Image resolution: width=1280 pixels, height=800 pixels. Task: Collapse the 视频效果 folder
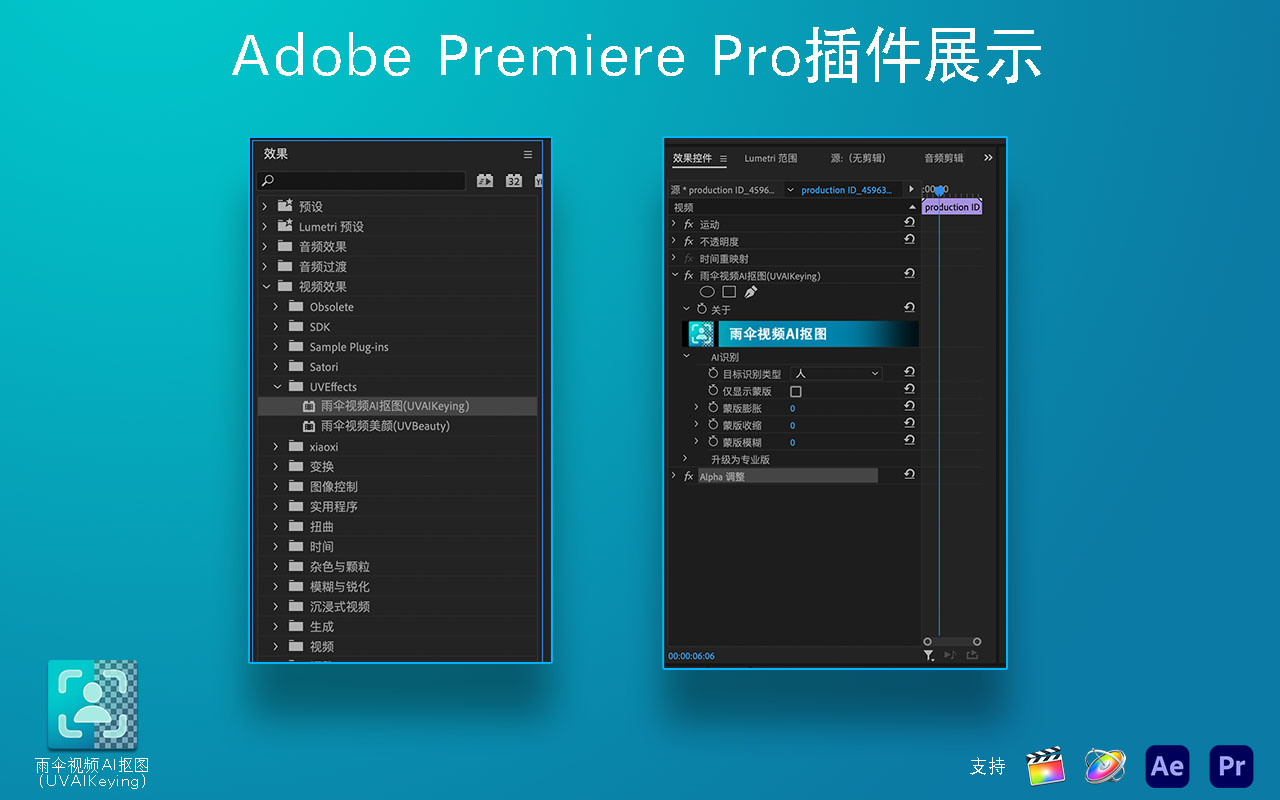click(x=265, y=286)
